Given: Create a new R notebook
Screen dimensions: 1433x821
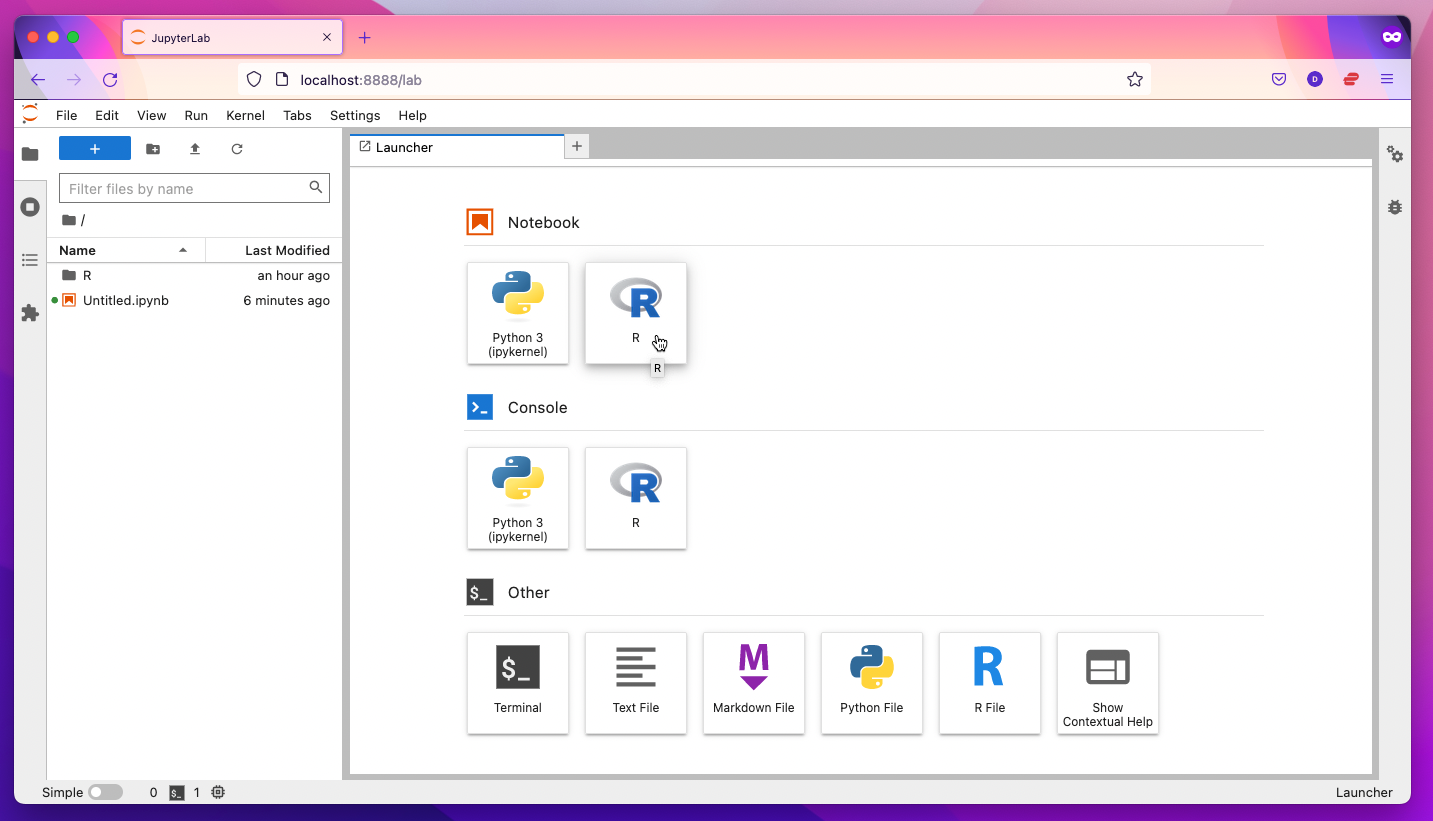Looking at the screenshot, I should (636, 313).
